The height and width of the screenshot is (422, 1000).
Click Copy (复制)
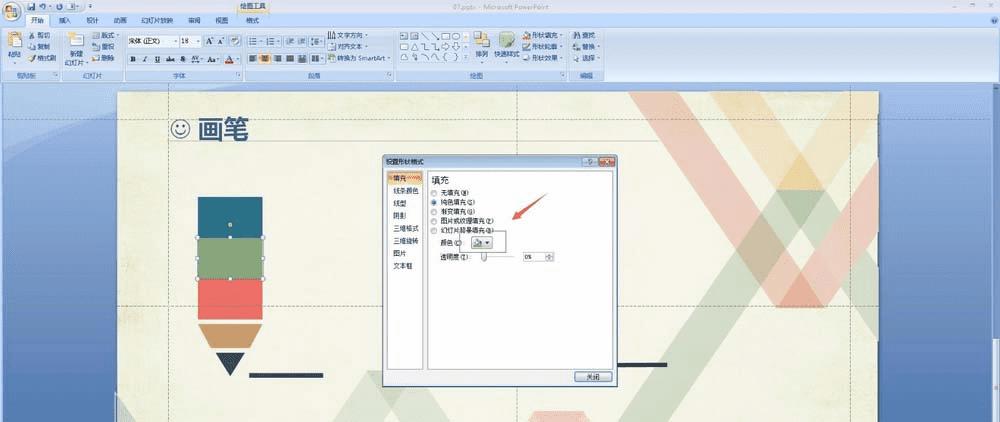(39, 47)
